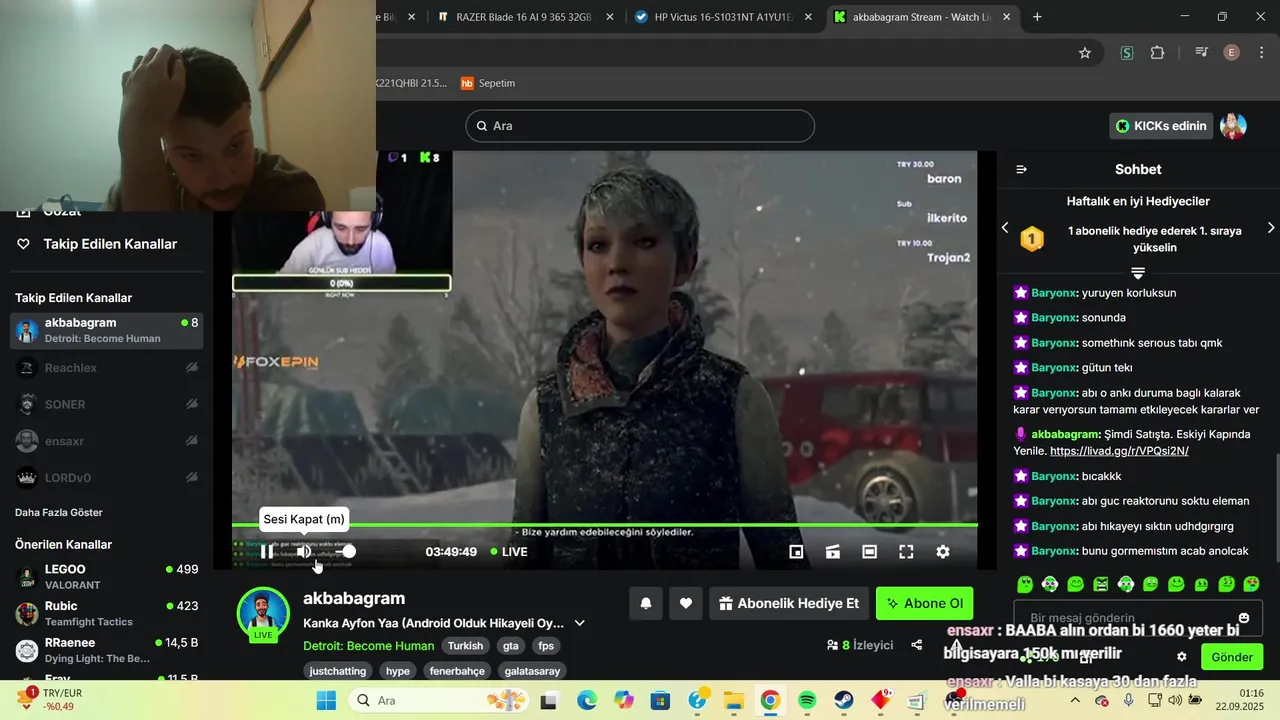Click the green S extension icon
Screen dimensions: 1280x720
coord(1127,53)
